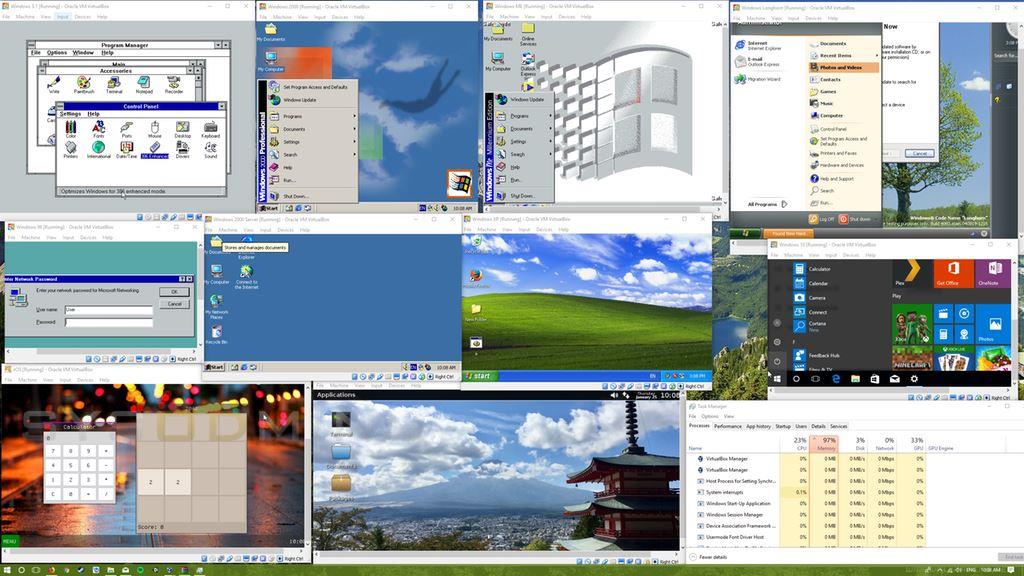Open Notepad icon in Windows 3.1 Accessories
The height and width of the screenshot is (576, 1024).
click(144, 84)
